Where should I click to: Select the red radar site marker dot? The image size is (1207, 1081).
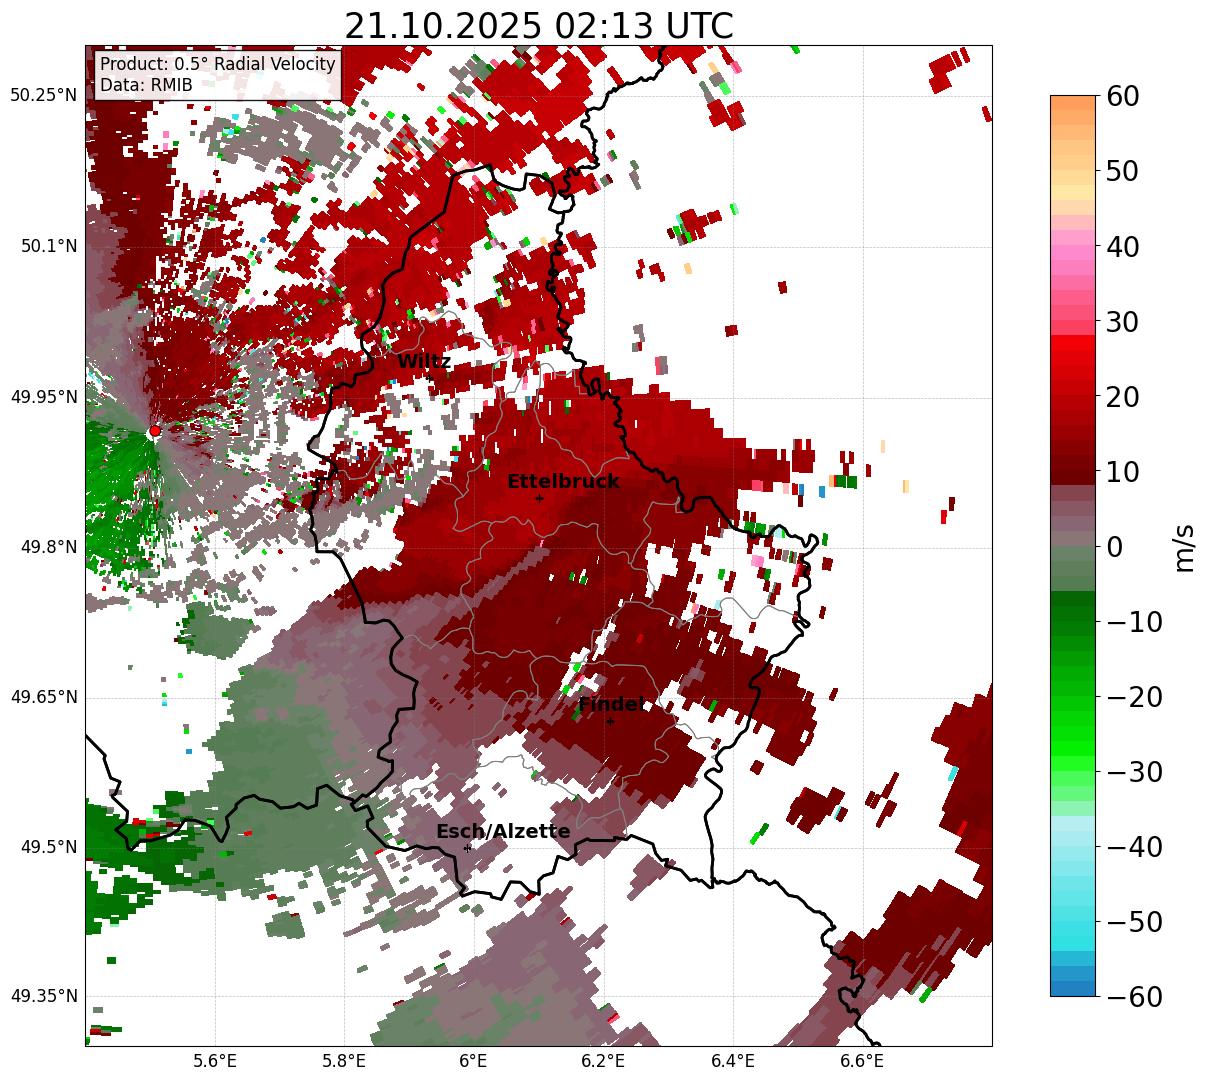coord(154,430)
